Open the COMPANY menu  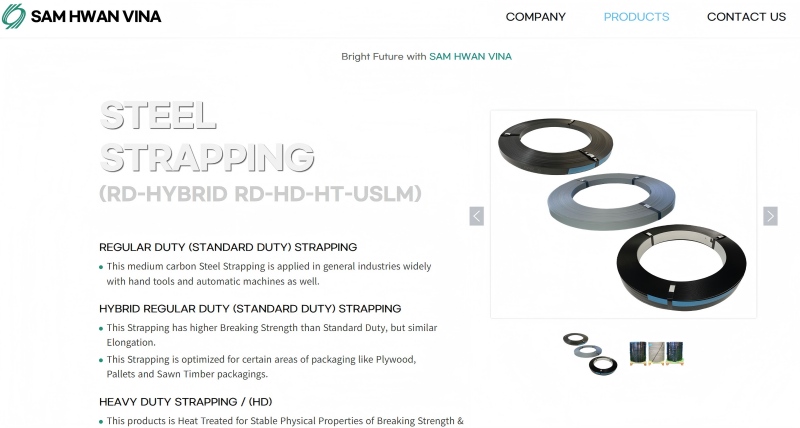pos(536,17)
